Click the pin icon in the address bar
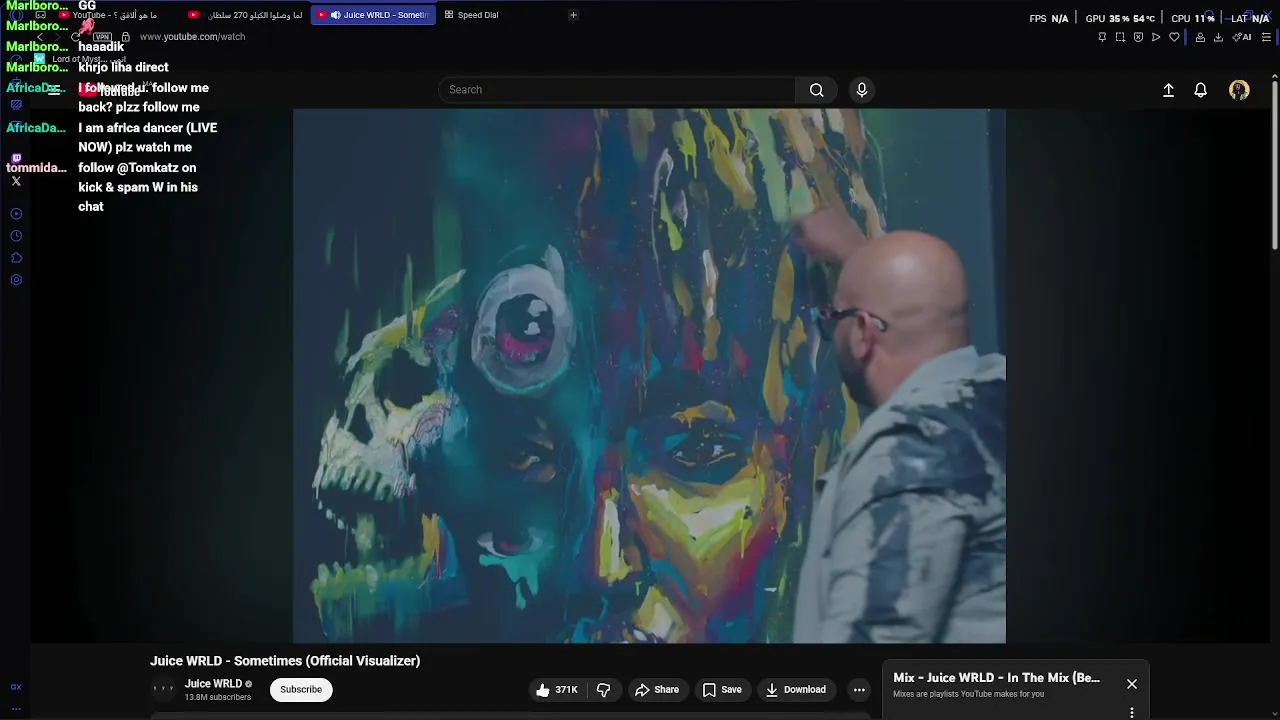Screen dimensions: 1280x720 pyautogui.click(x=1102, y=37)
